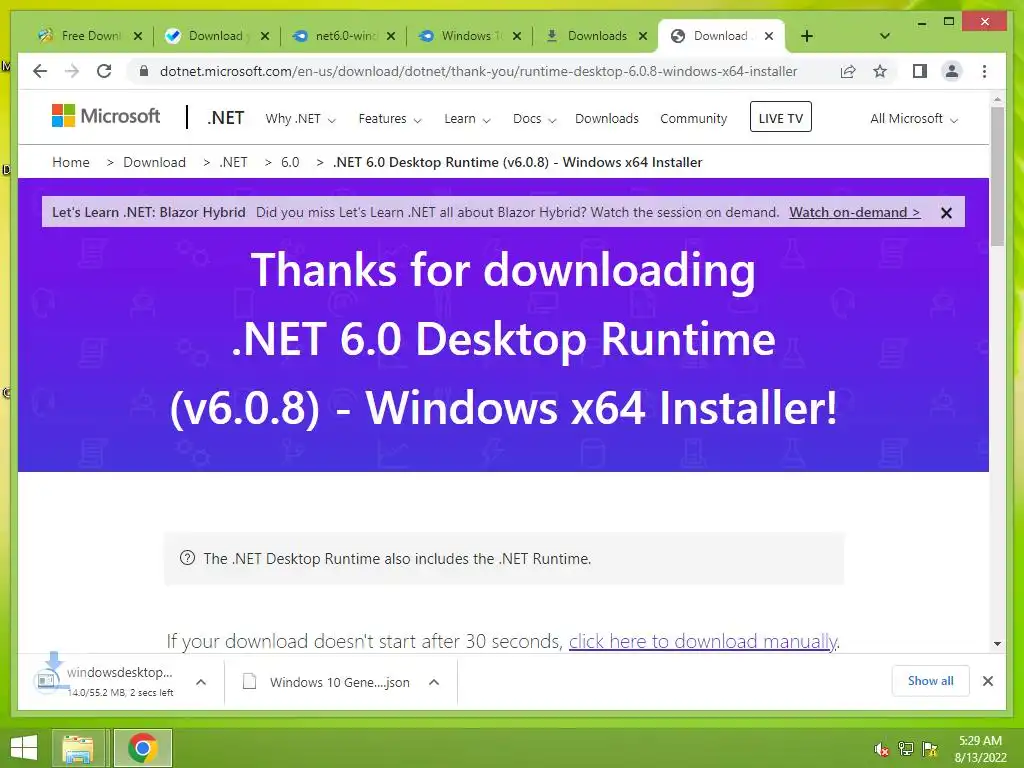Click the browser forward arrow
Screen dimensions: 1024x768
pyautogui.click(x=72, y=71)
